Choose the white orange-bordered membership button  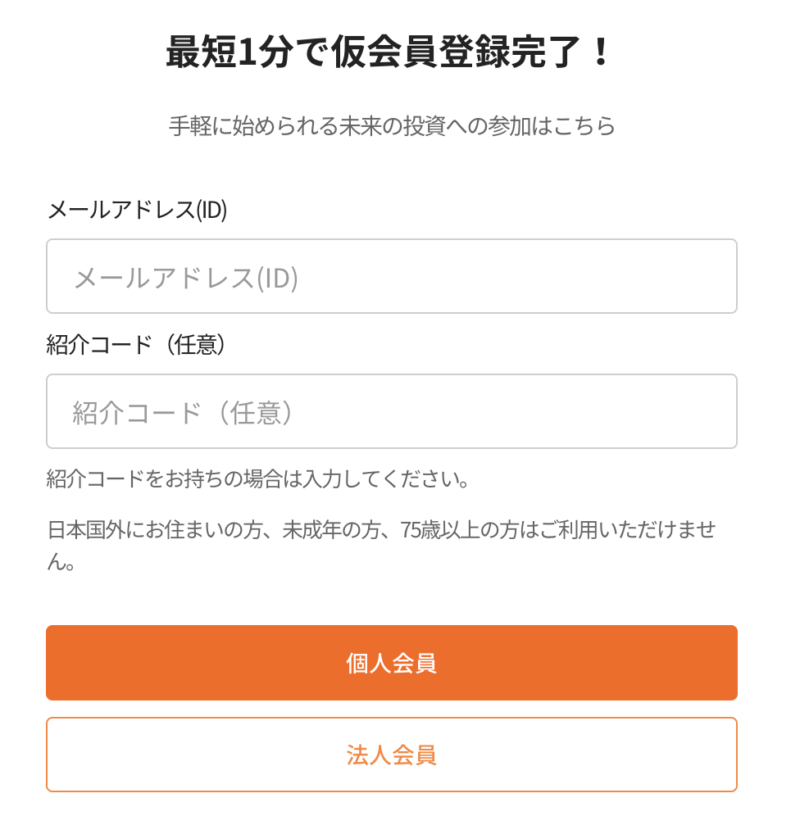(x=391, y=754)
